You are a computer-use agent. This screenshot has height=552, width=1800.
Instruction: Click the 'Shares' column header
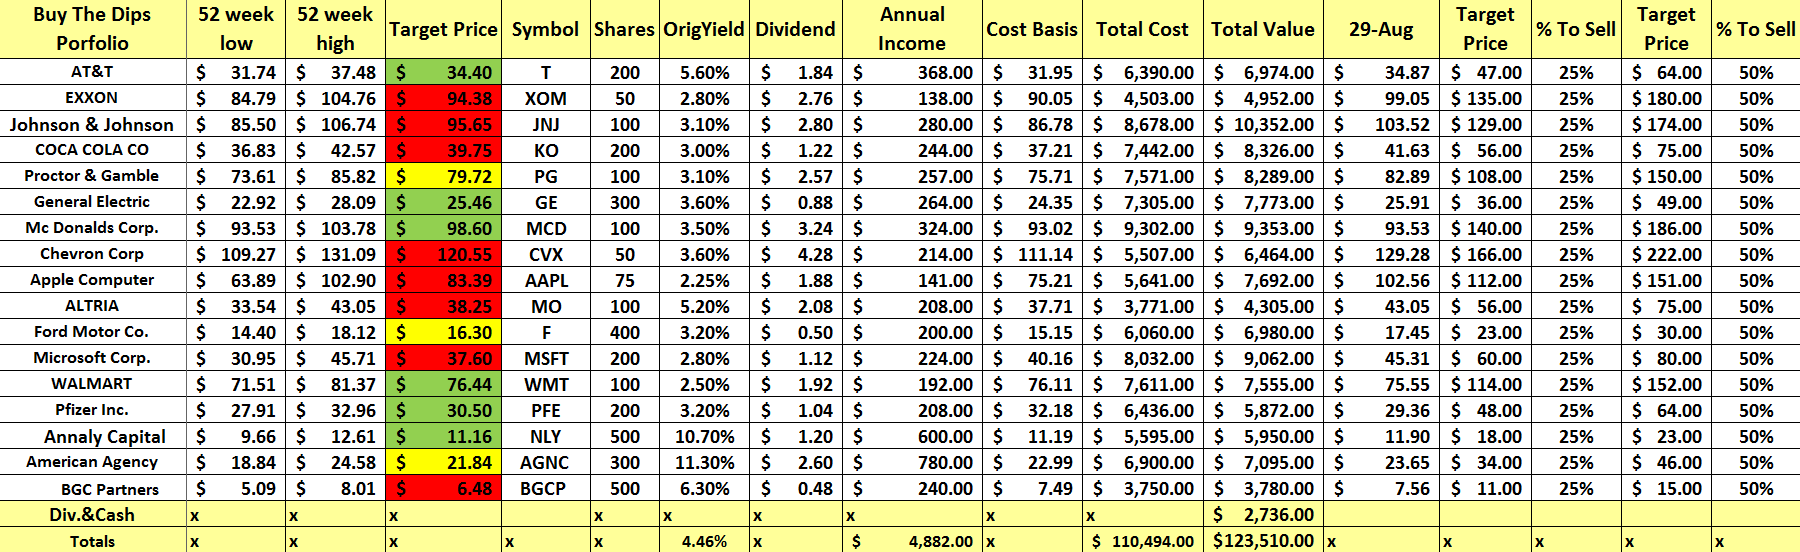(x=624, y=29)
